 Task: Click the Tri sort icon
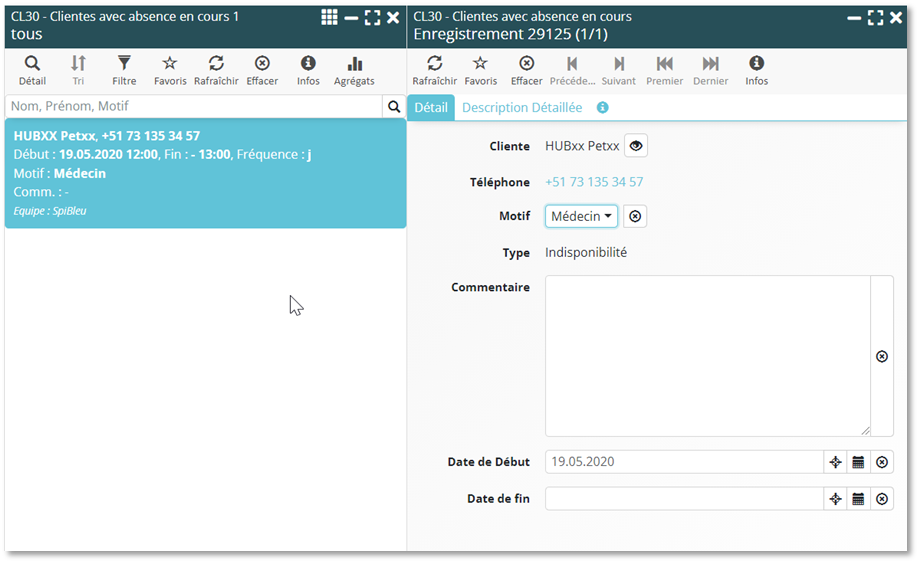tap(78, 70)
